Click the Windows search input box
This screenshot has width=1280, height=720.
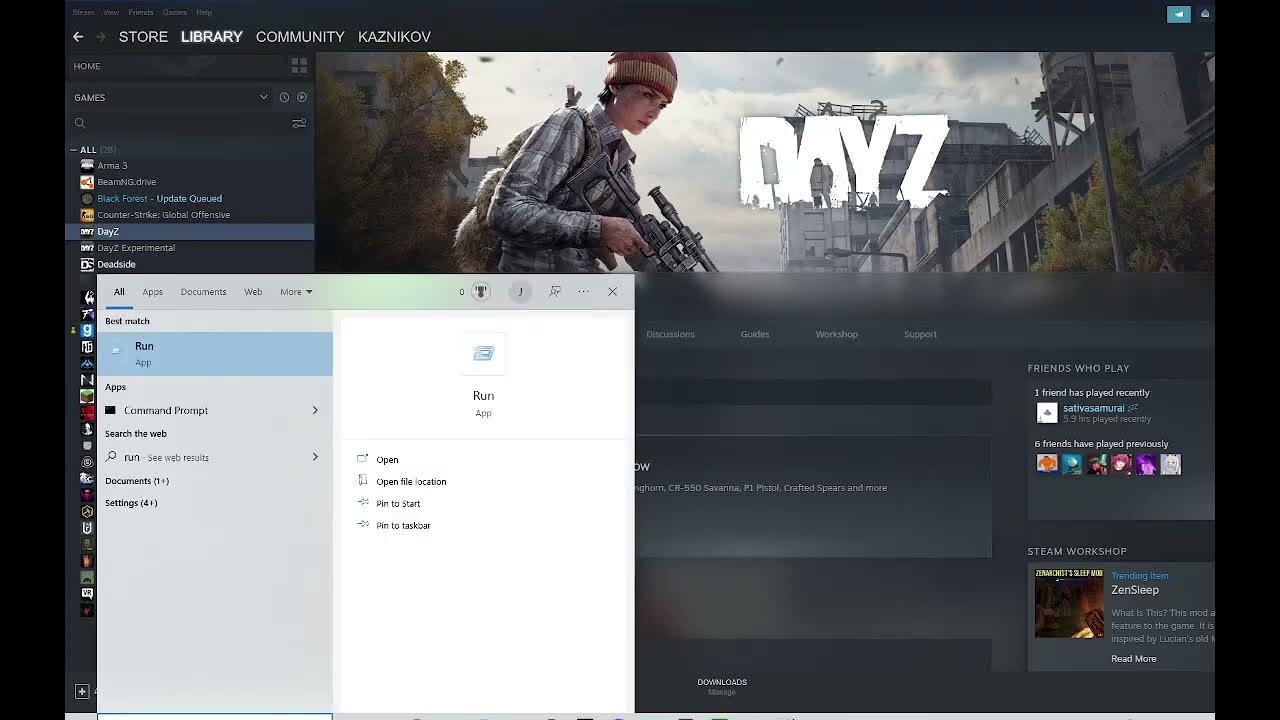point(215,716)
